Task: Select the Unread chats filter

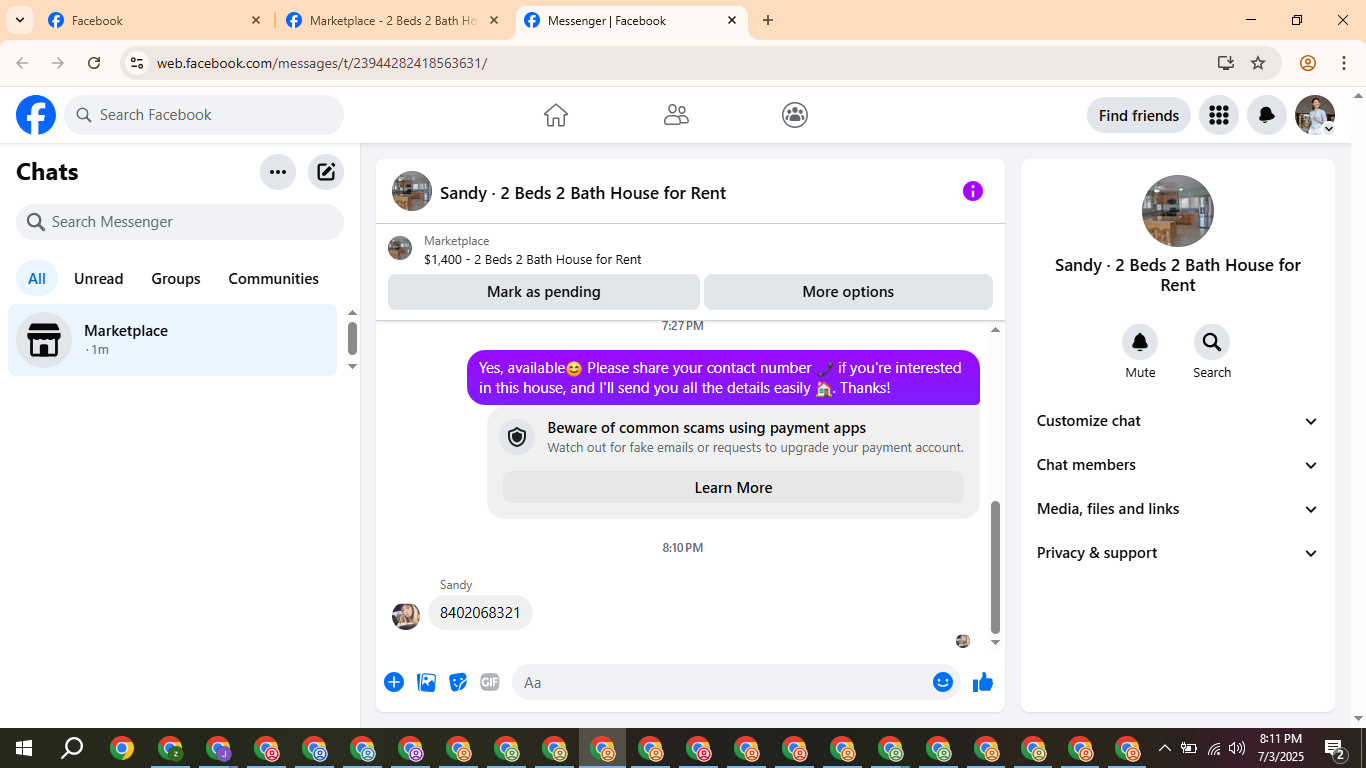Action: (99, 279)
